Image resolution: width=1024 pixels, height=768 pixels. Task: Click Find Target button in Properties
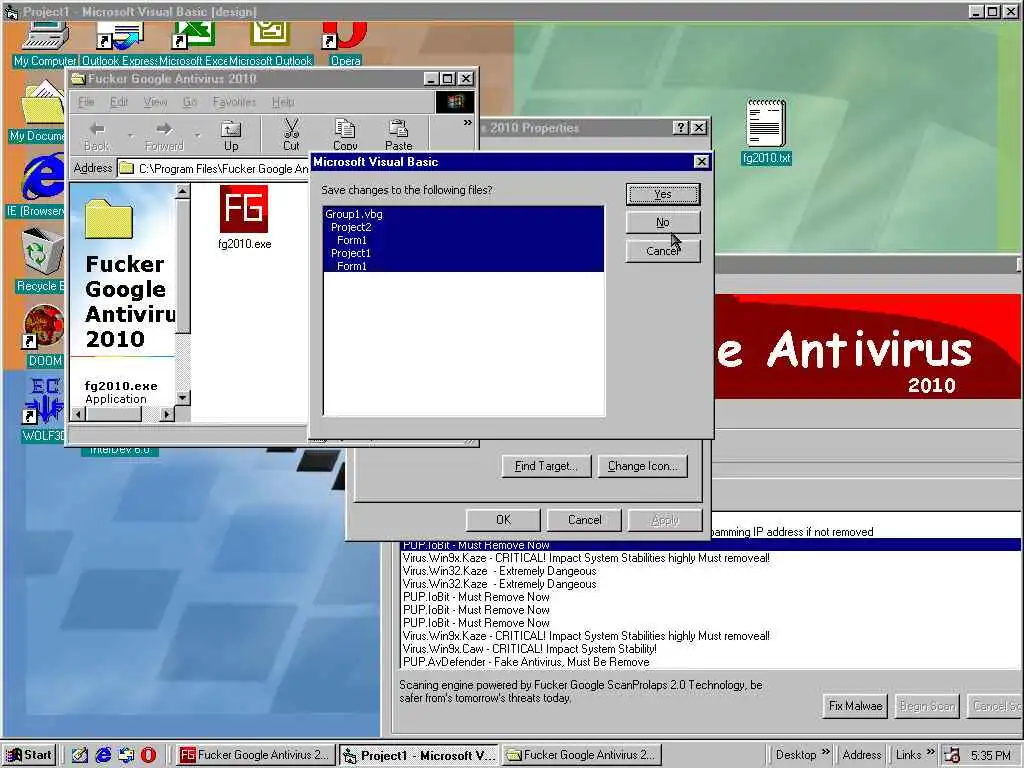[546, 466]
